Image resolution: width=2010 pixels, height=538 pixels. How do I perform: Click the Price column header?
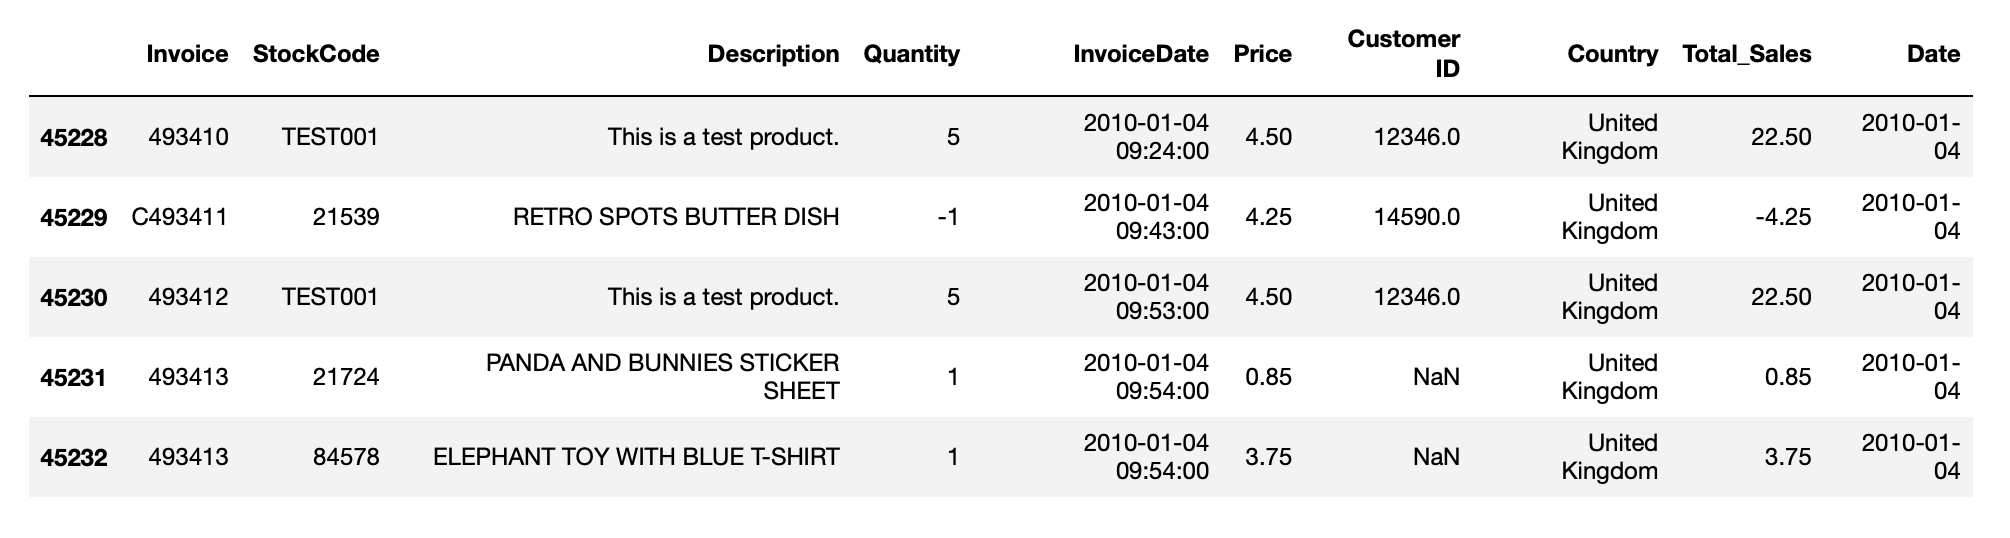click(1262, 54)
